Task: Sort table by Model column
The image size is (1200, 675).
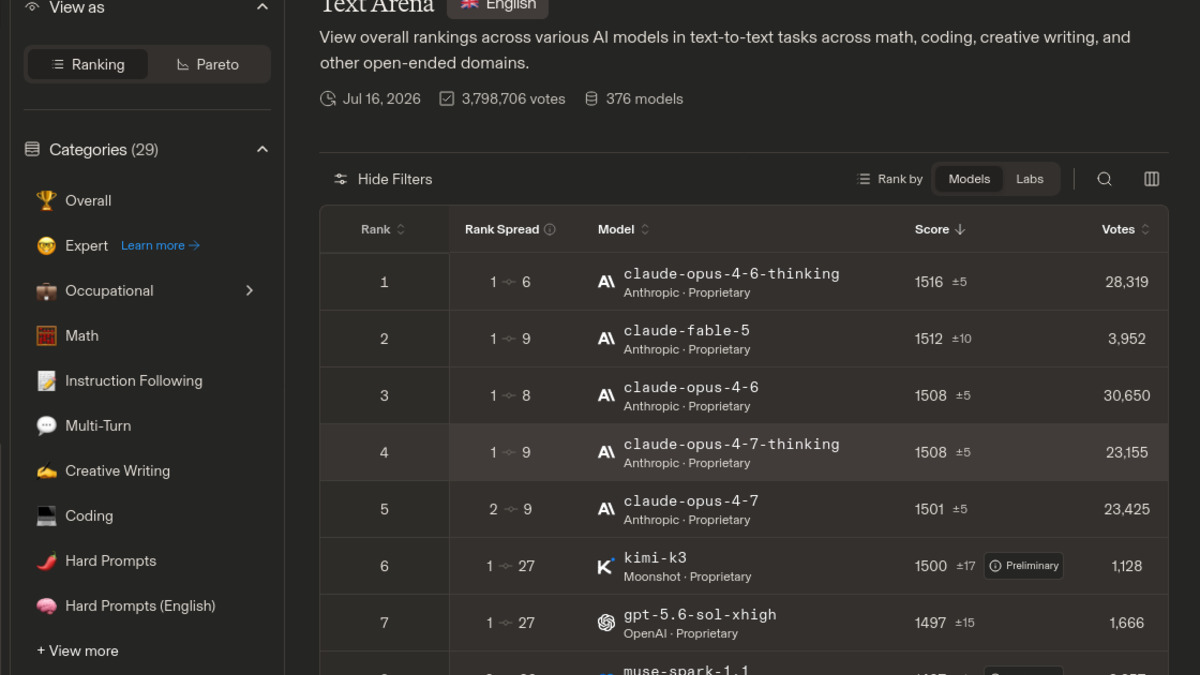Action: click(623, 229)
